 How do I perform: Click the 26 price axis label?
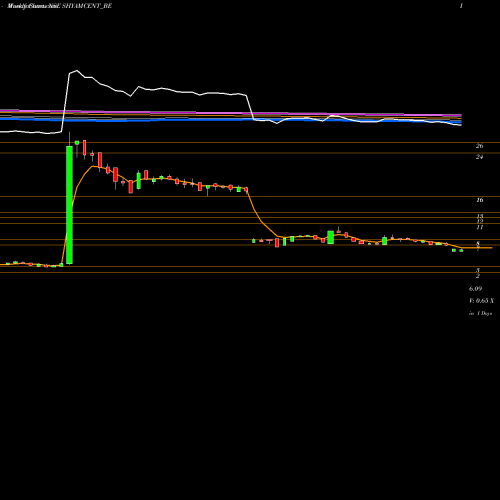(479, 146)
